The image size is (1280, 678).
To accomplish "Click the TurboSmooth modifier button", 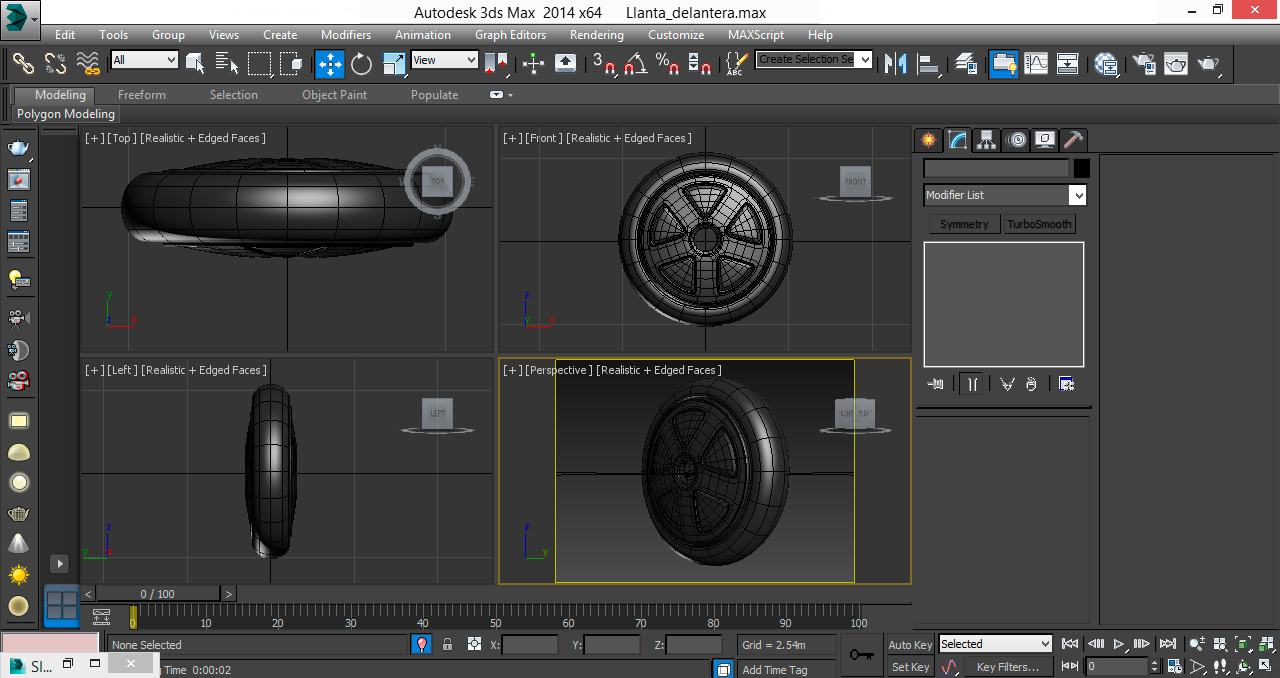I will (x=1039, y=224).
